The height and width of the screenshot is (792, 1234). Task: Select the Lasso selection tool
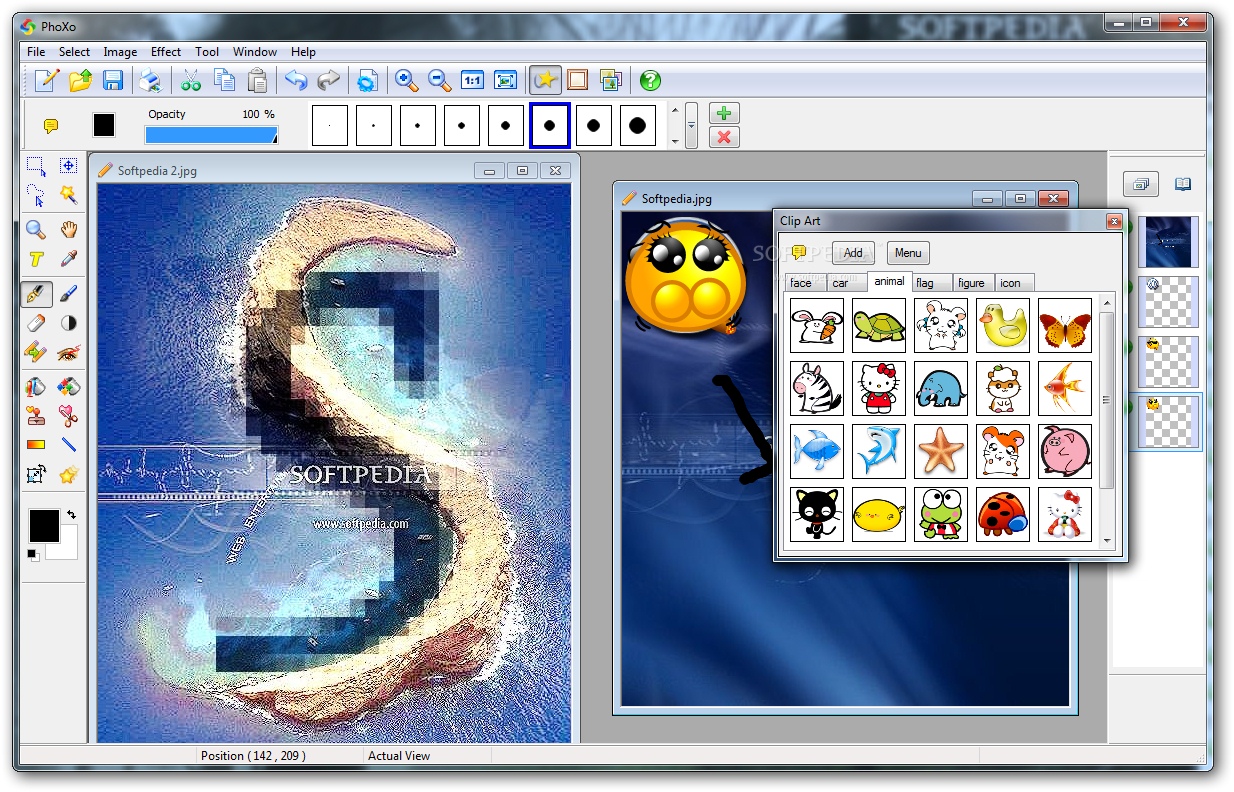point(36,195)
